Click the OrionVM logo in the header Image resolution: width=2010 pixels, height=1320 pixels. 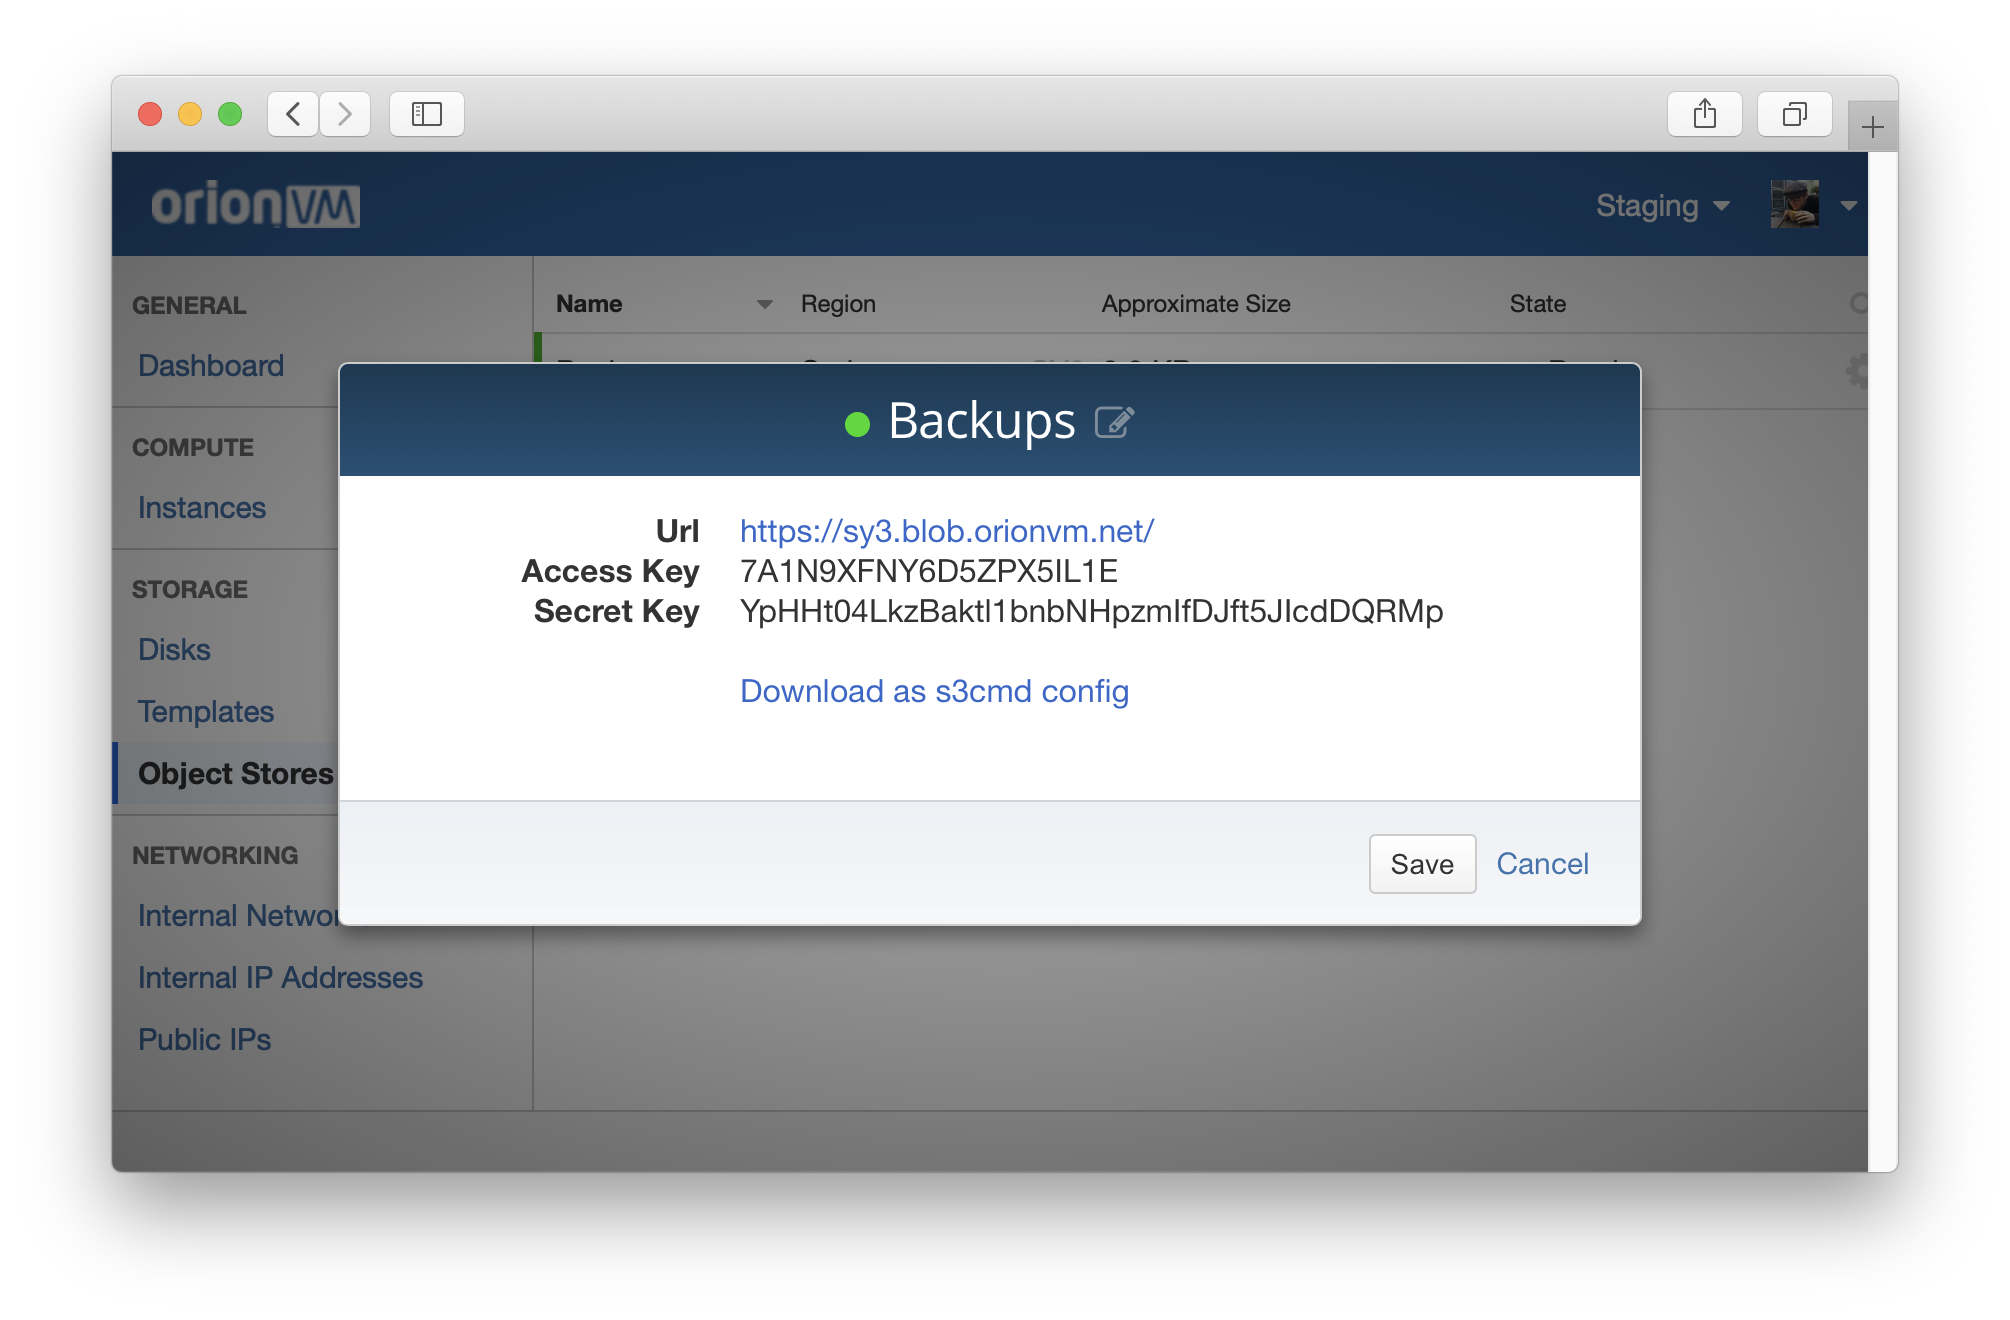(x=257, y=204)
